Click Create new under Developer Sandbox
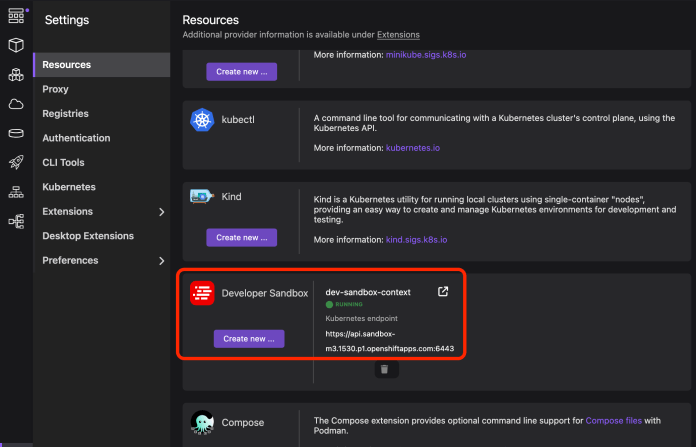This screenshot has width=696, height=447. coord(249,339)
